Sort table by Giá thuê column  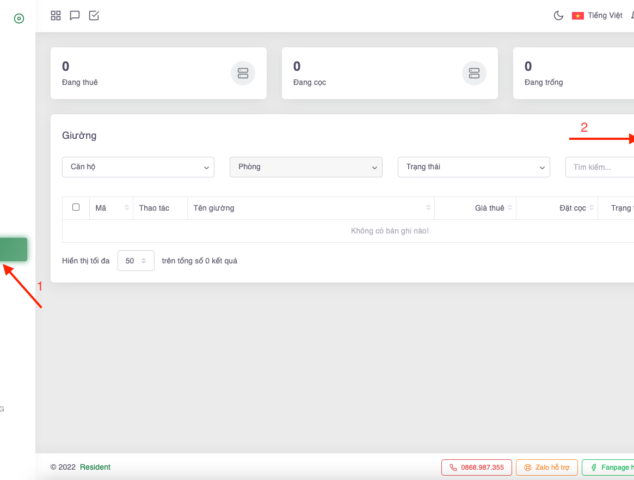pos(490,208)
